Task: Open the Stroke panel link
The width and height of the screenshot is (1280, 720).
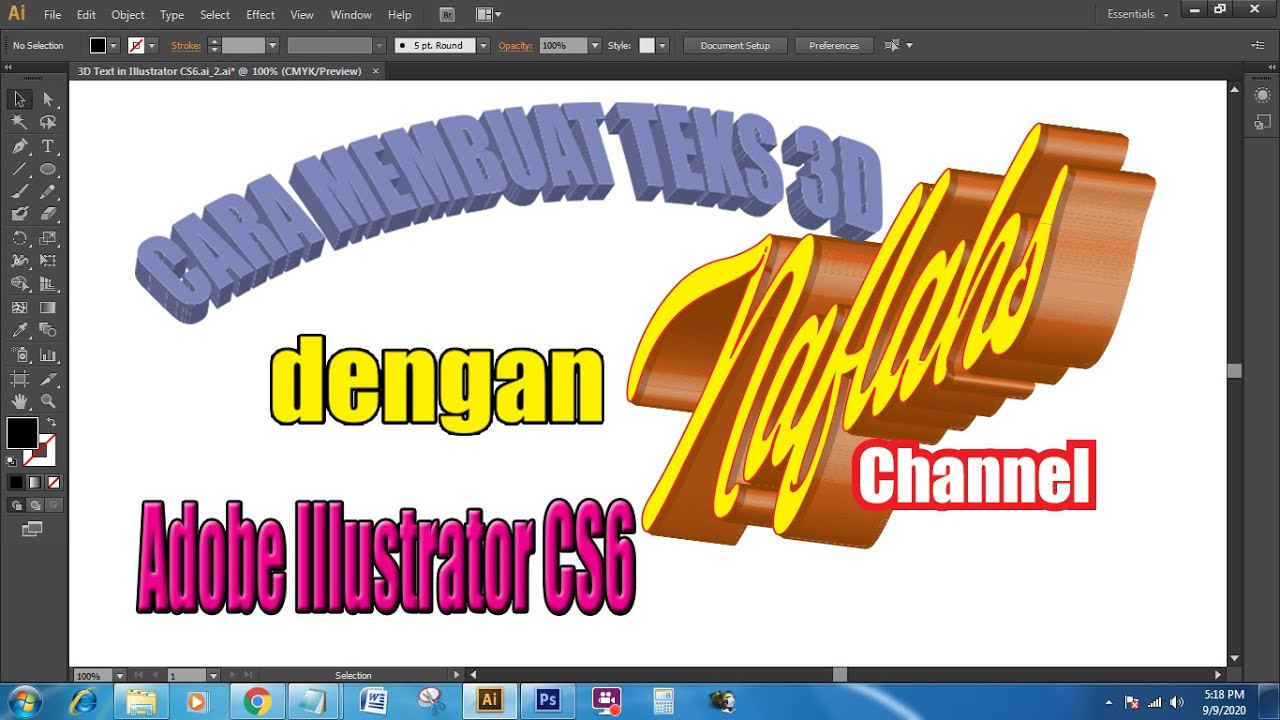Action: point(186,45)
